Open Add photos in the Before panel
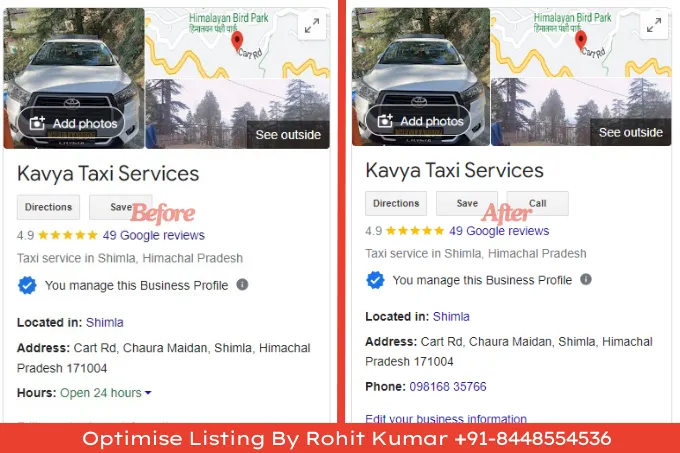680x453 pixels. pos(72,124)
